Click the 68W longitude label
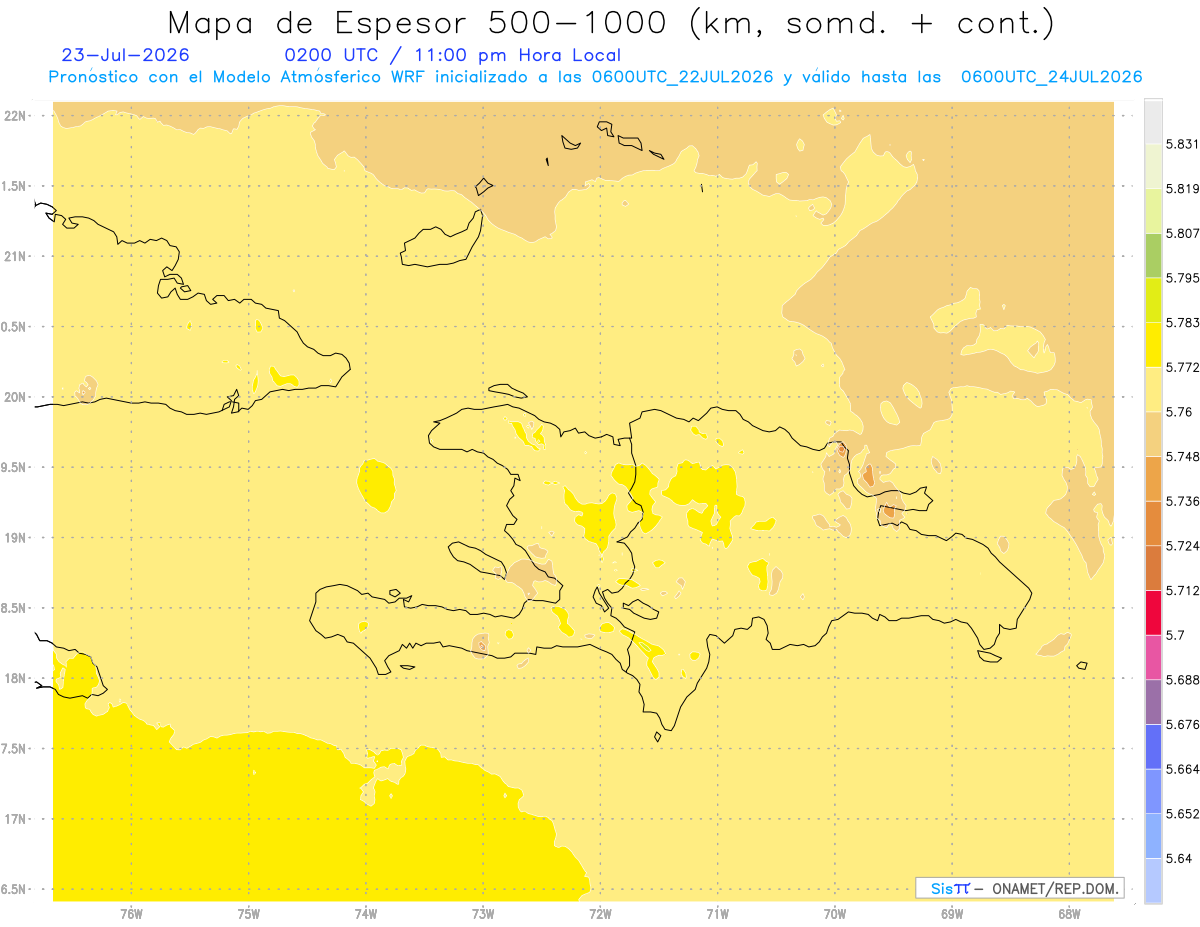This screenshot has width=1200, height=927. (x=1069, y=914)
